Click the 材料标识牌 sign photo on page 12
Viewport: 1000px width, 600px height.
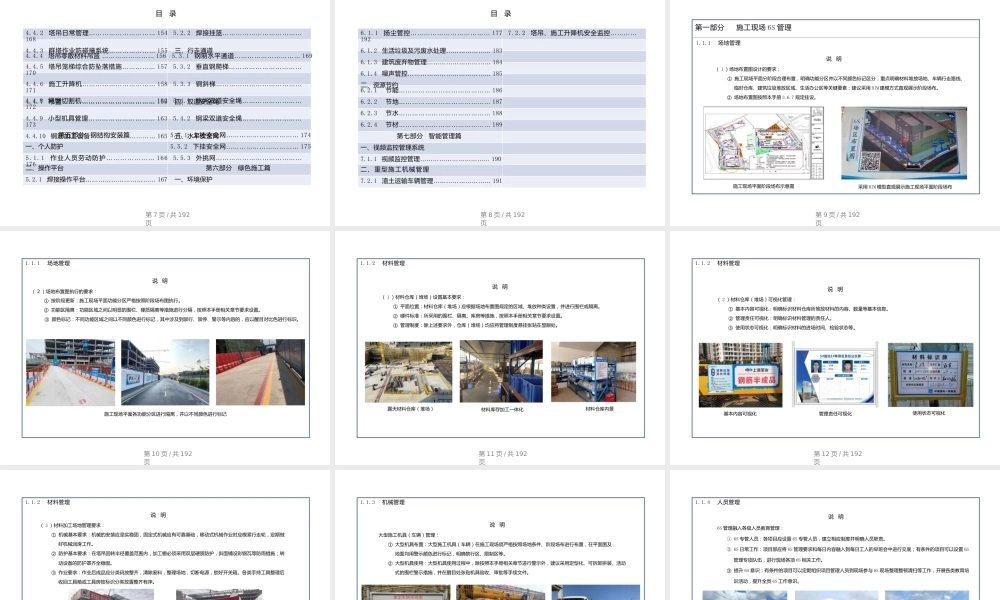point(930,375)
